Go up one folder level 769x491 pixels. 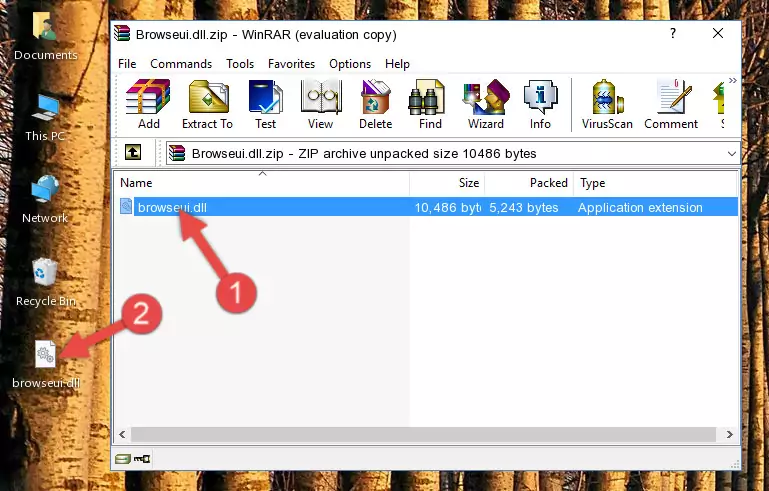pos(133,153)
